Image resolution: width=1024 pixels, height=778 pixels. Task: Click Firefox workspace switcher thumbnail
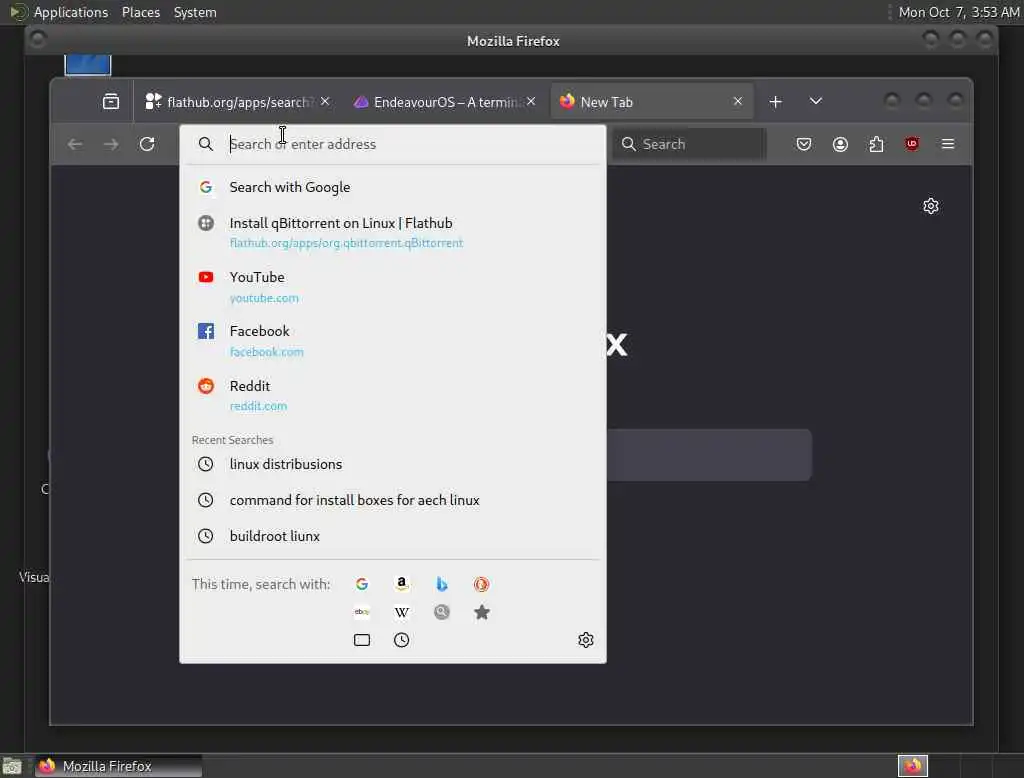tap(913, 766)
